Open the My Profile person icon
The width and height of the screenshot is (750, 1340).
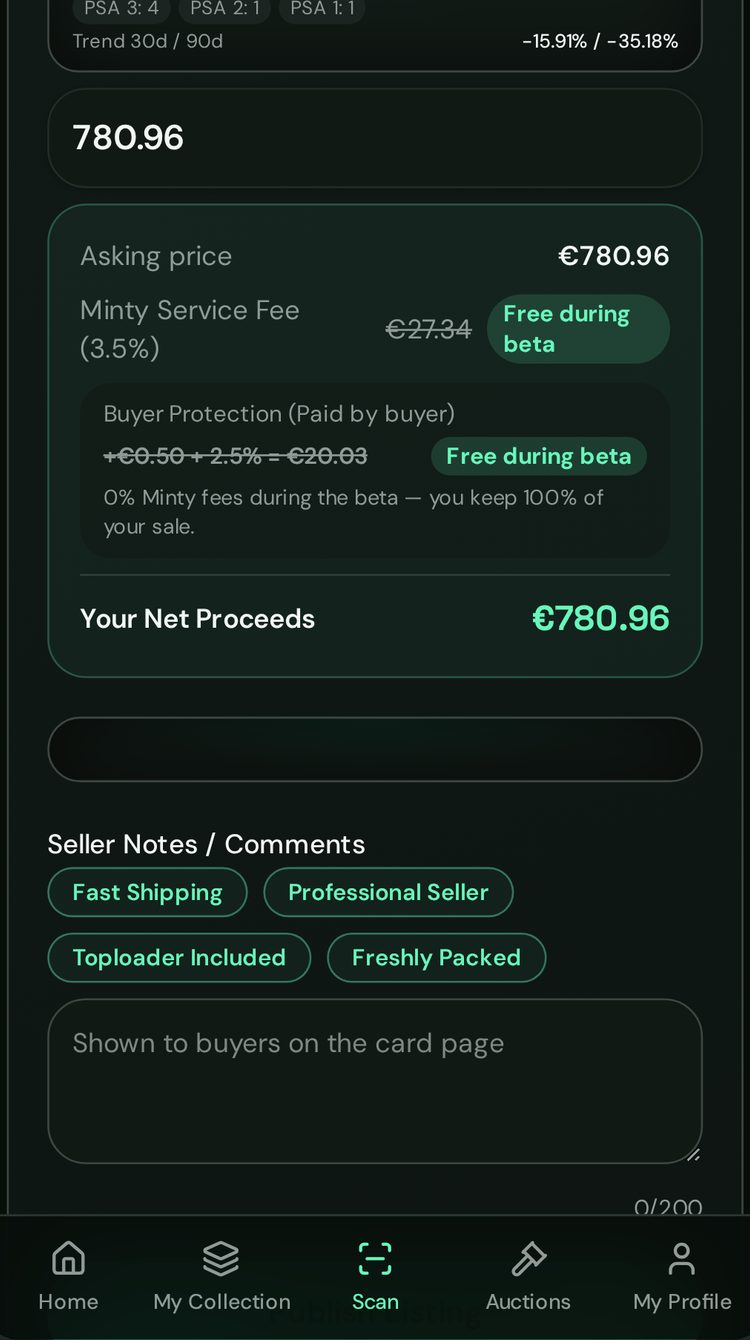[682, 1259]
